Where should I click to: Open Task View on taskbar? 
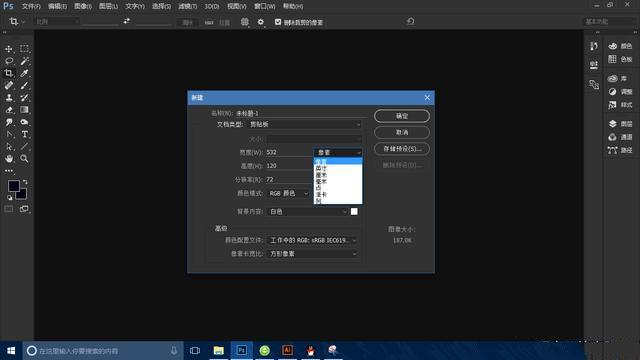click(x=195, y=351)
